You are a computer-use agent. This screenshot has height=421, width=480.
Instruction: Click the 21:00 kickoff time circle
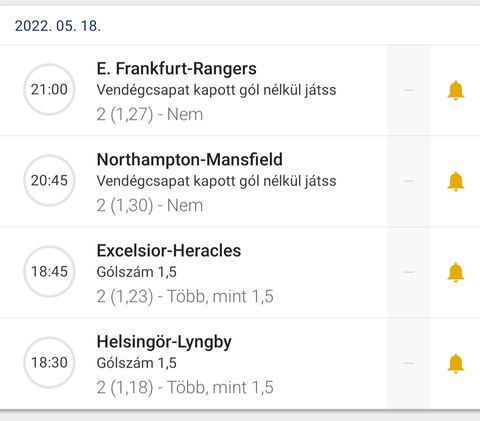coord(49,89)
